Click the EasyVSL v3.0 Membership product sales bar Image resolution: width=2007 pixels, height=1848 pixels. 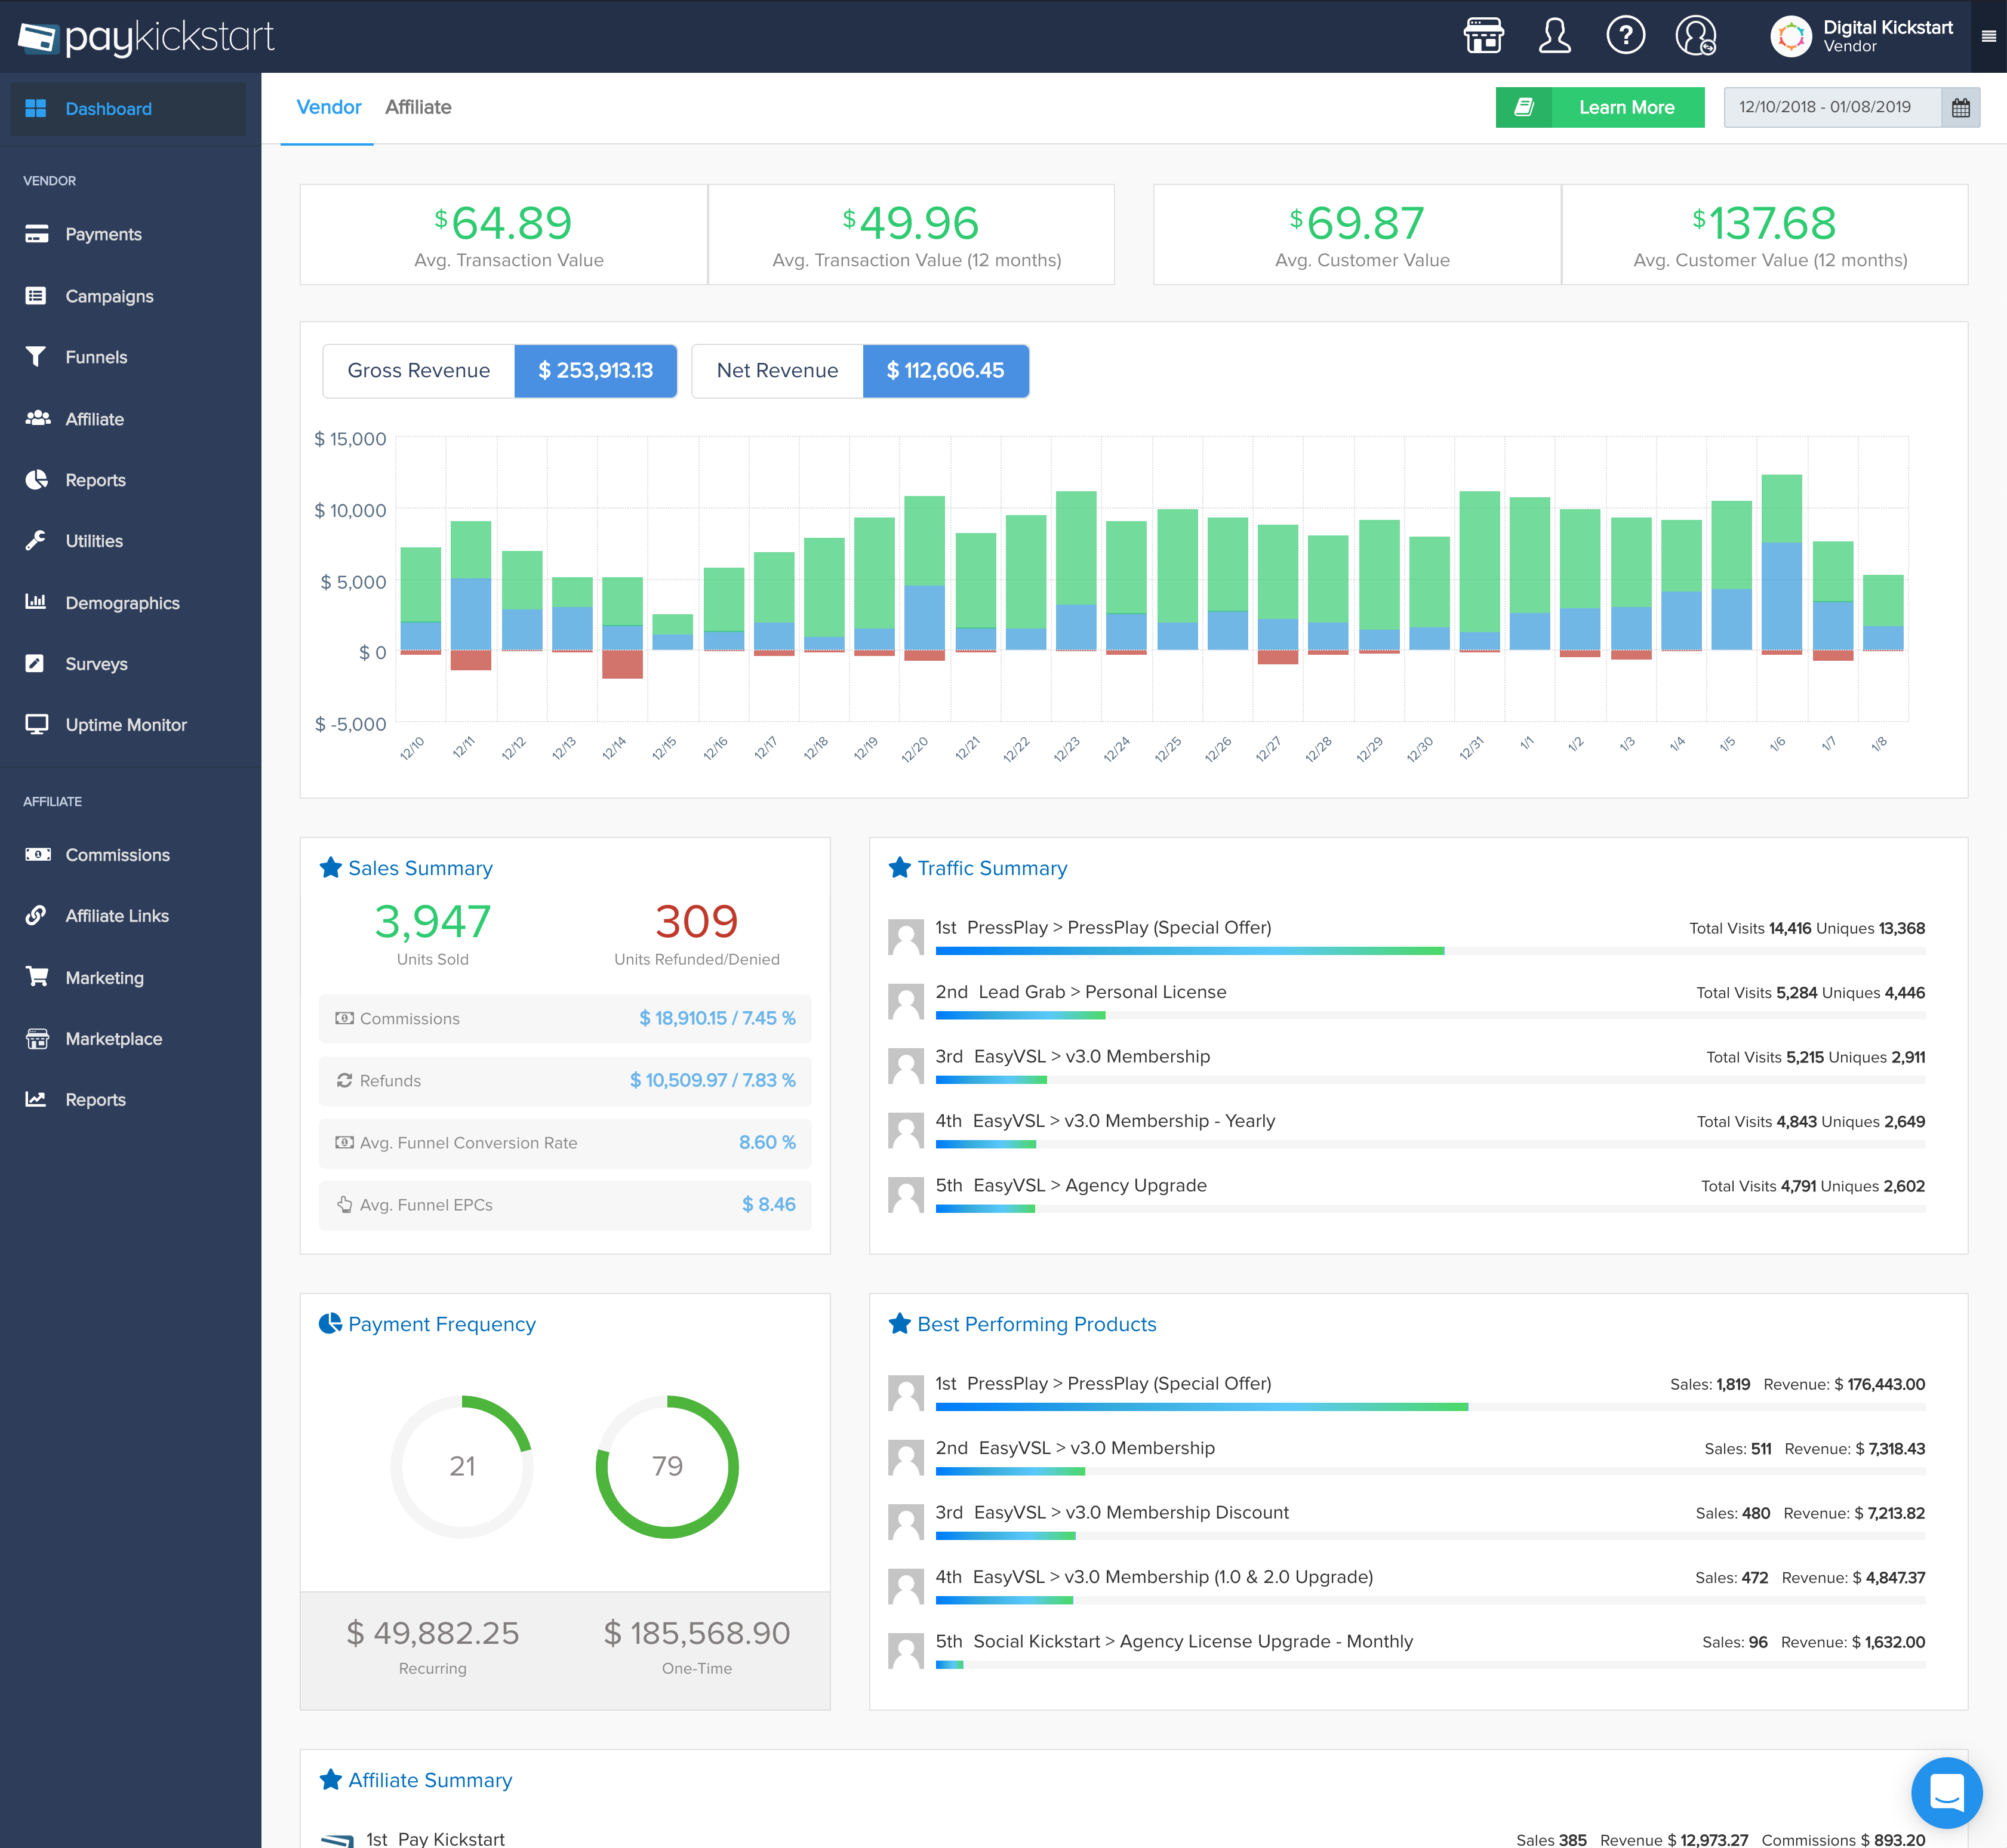(x=1430, y=1471)
